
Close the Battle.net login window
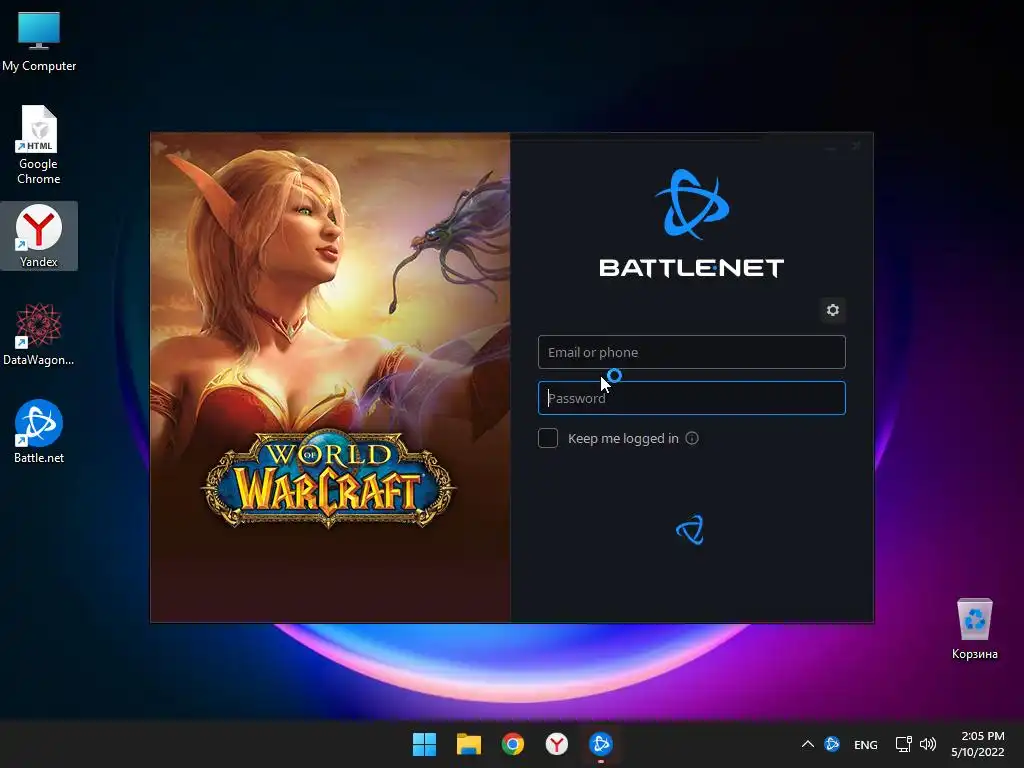point(856,146)
